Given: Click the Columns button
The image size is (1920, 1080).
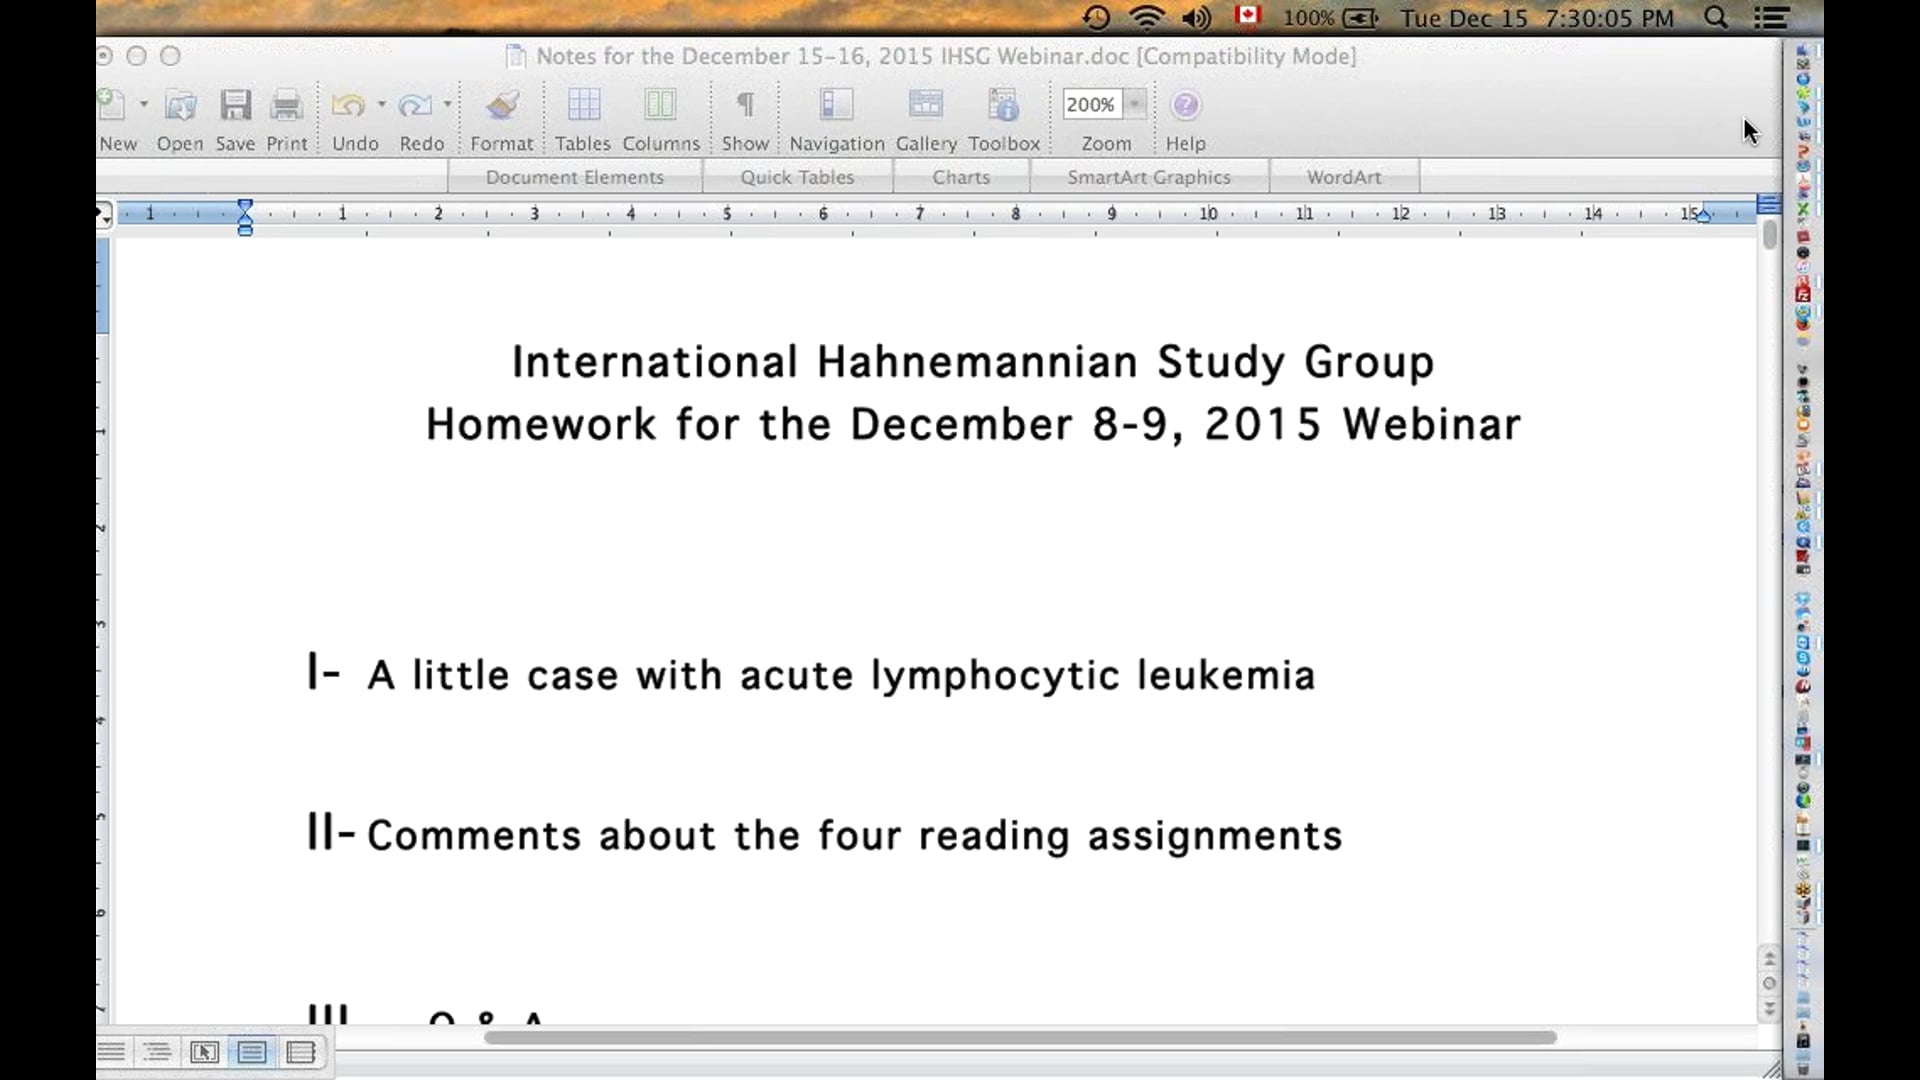Looking at the screenshot, I should click(661, 104).
